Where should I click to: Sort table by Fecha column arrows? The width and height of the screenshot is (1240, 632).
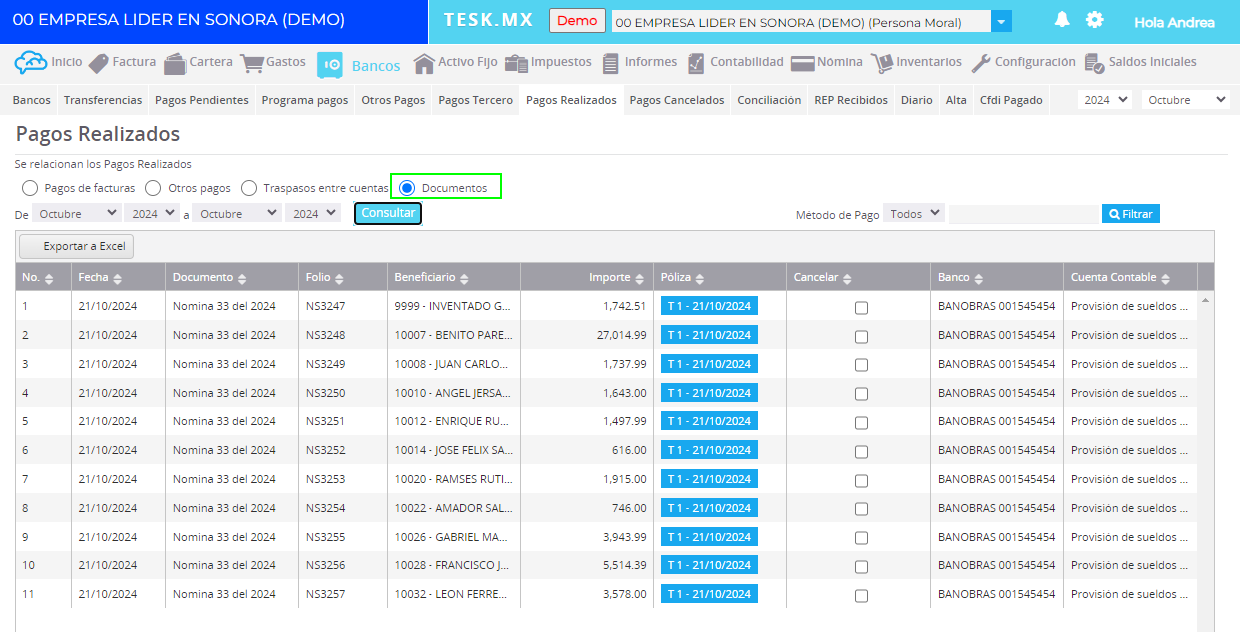tap(118, 278)
